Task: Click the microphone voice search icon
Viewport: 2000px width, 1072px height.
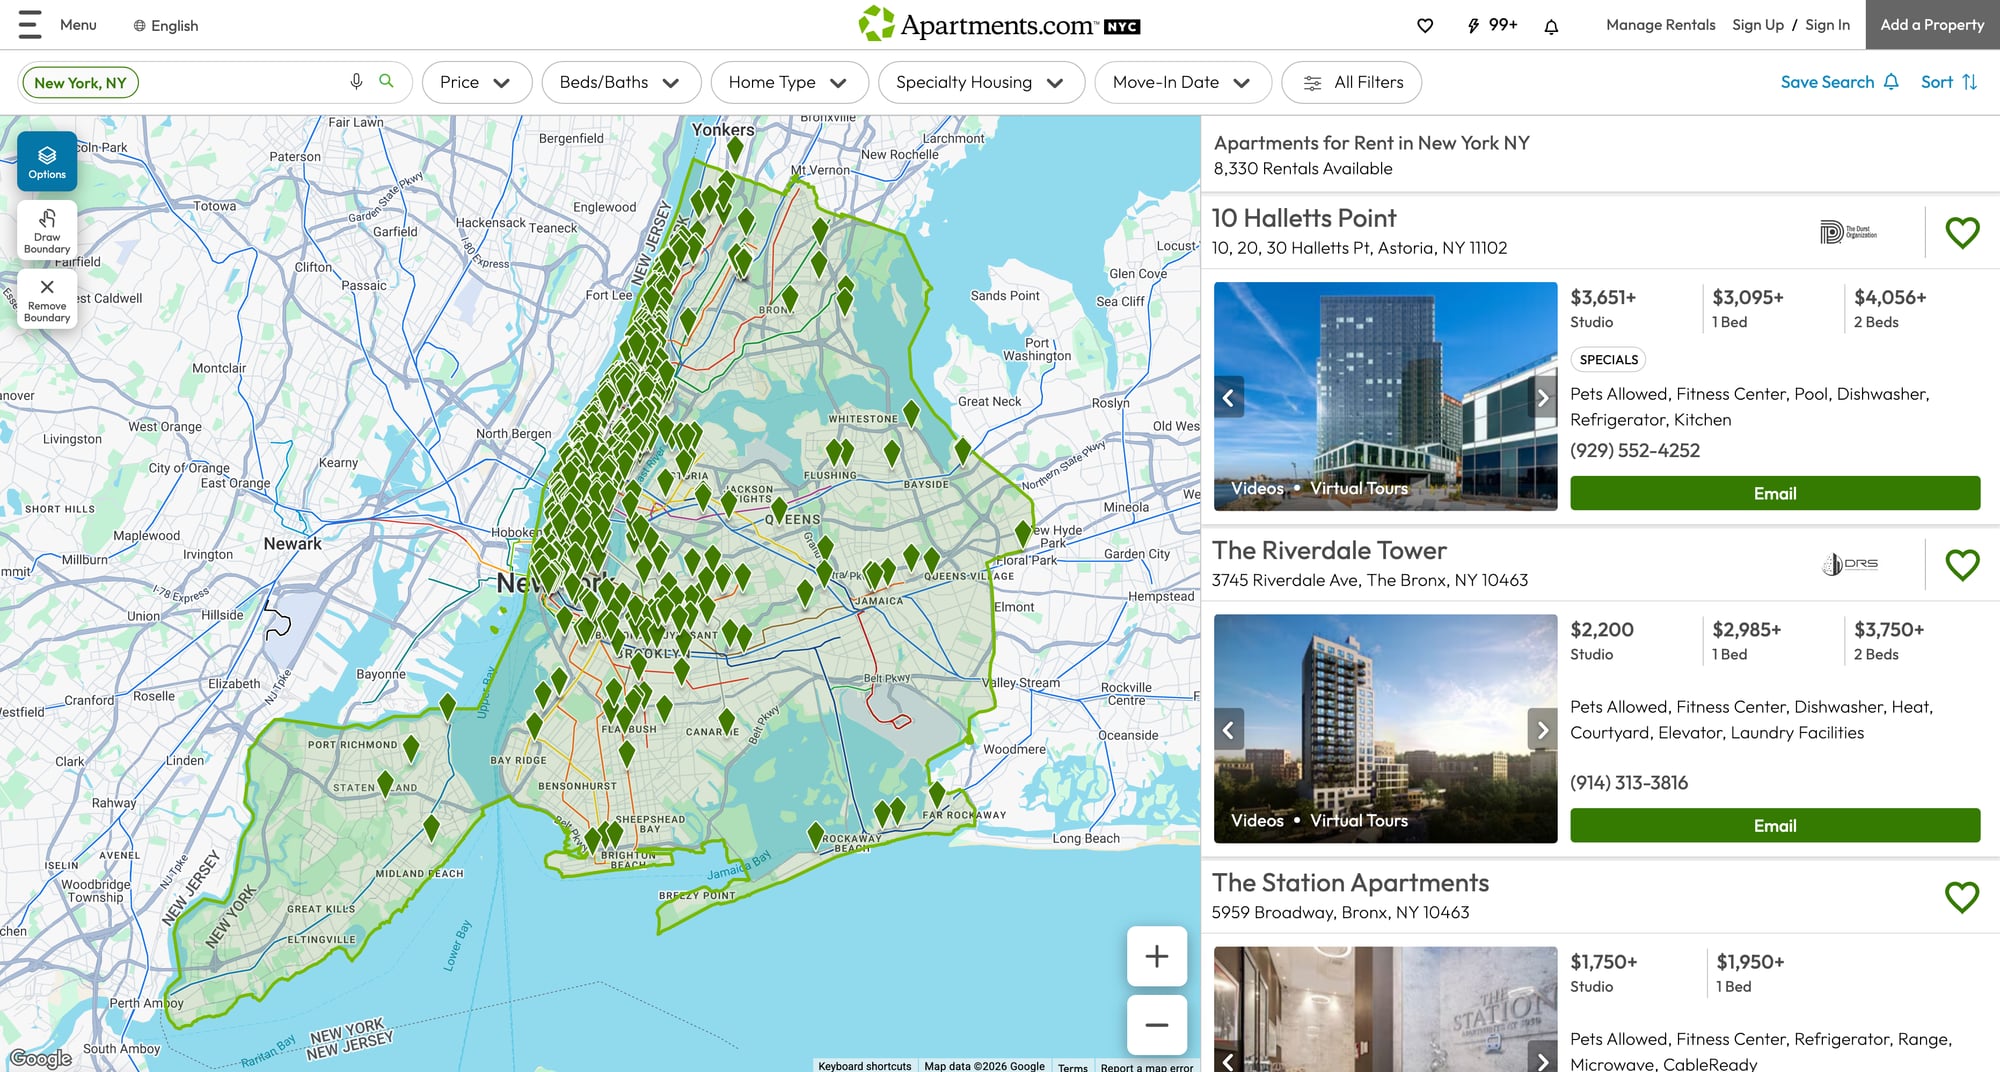Action: [356, 82]
